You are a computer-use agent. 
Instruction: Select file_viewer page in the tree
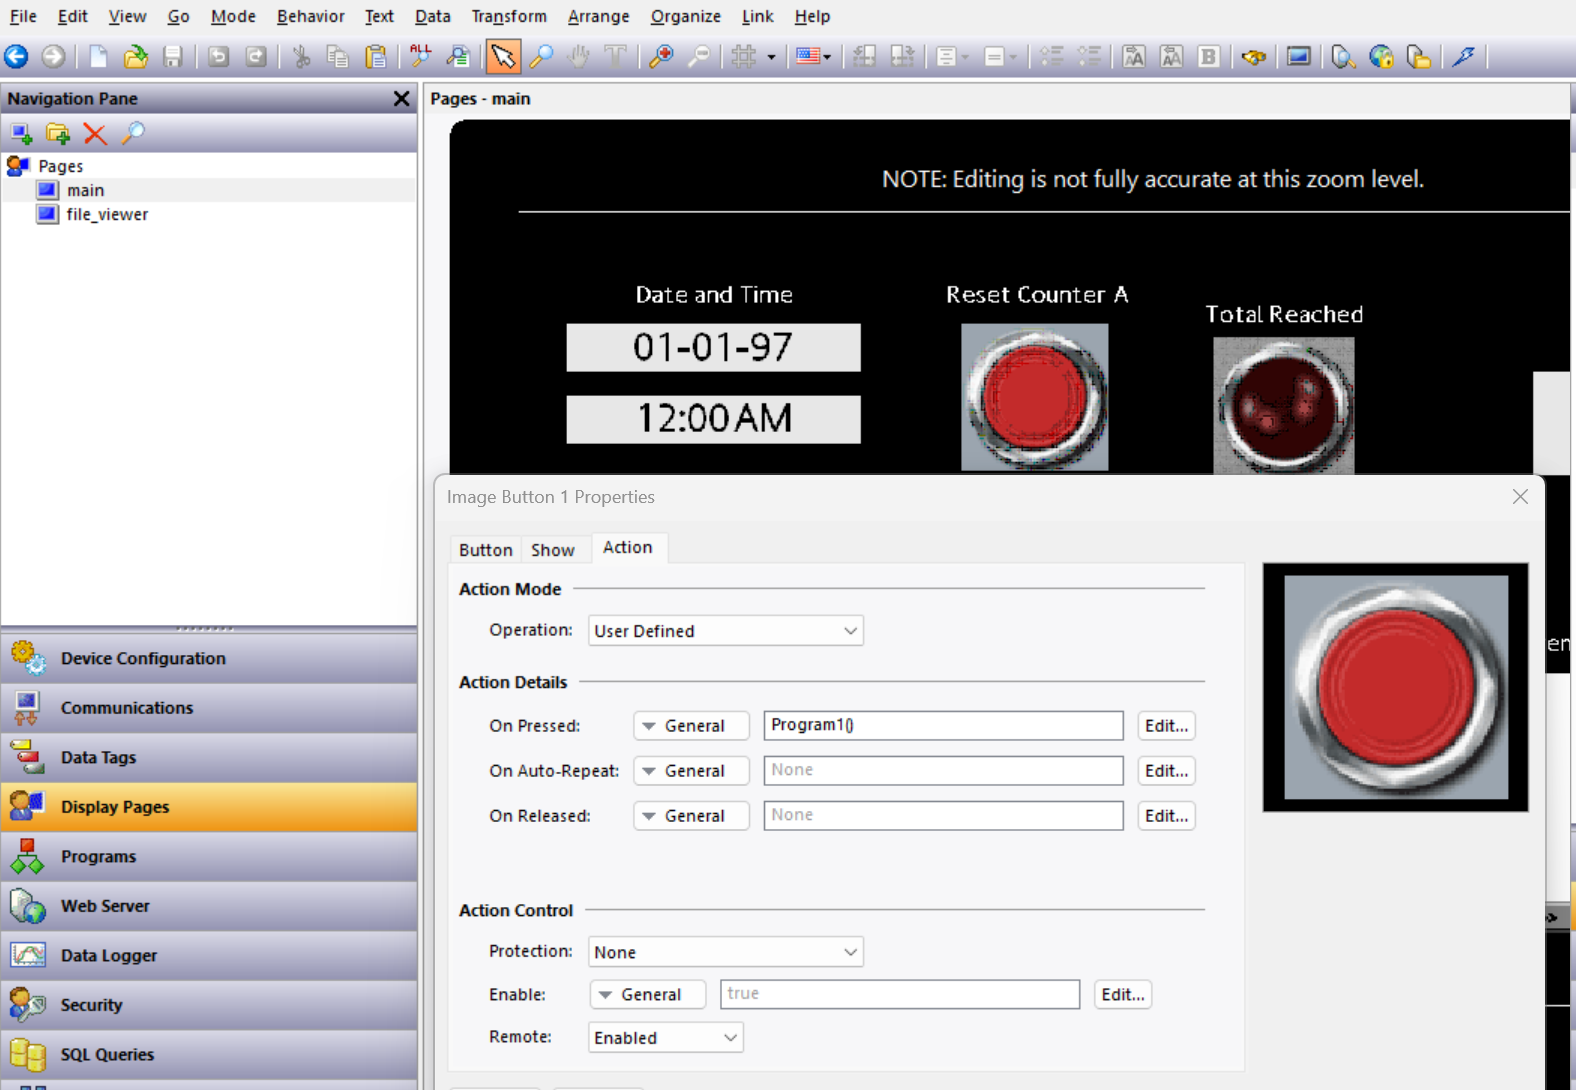107,214
